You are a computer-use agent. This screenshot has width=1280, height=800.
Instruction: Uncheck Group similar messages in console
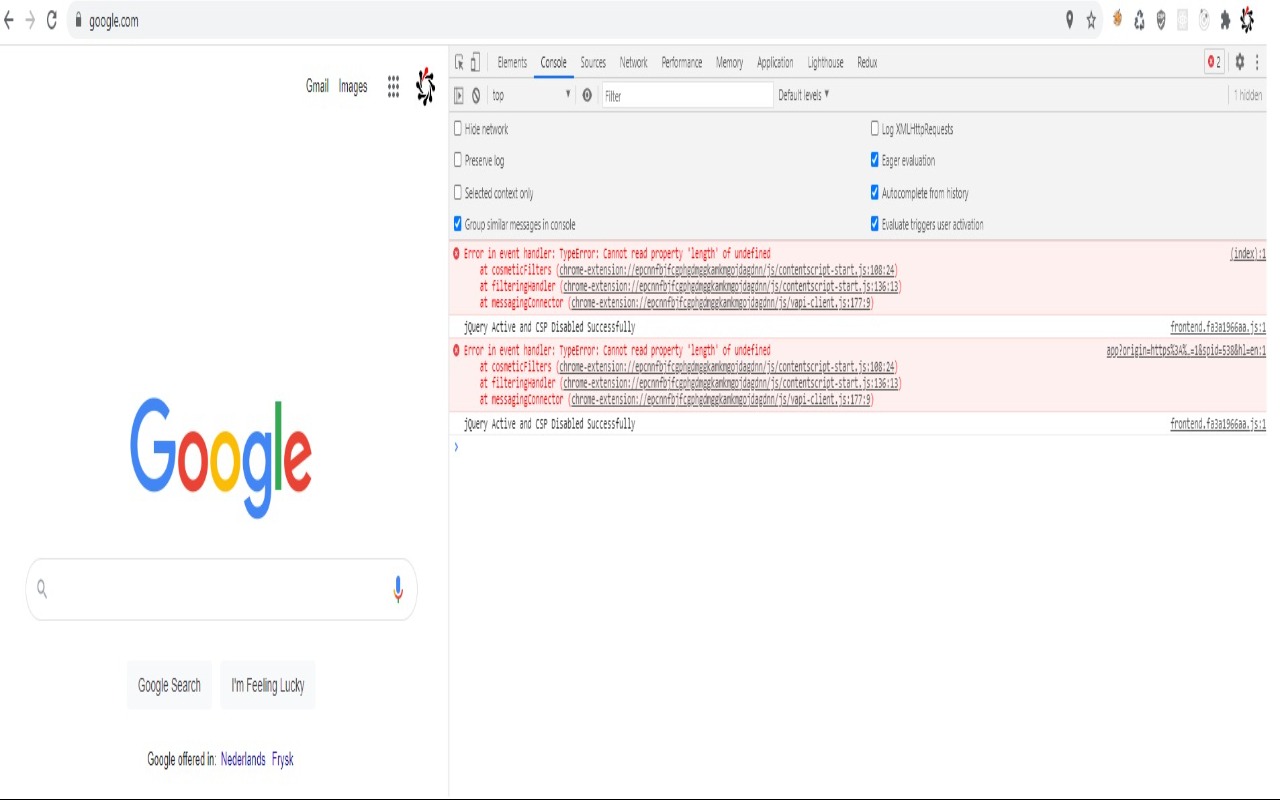coord(458,224)
